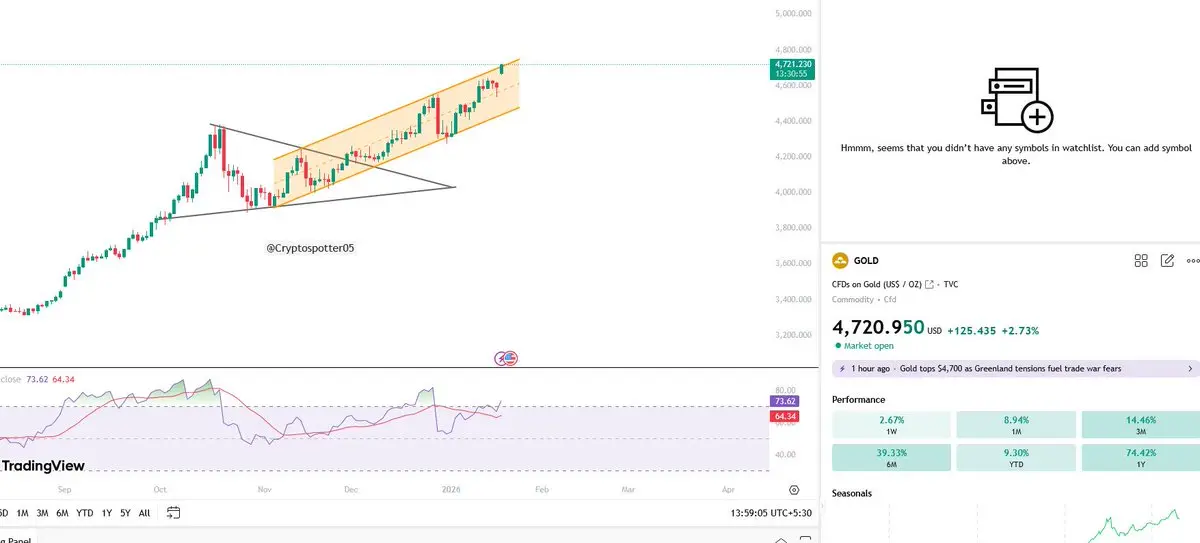Click the add-symbol watchlist illustration icon

pyautogui.click(x=1016, y=100)
